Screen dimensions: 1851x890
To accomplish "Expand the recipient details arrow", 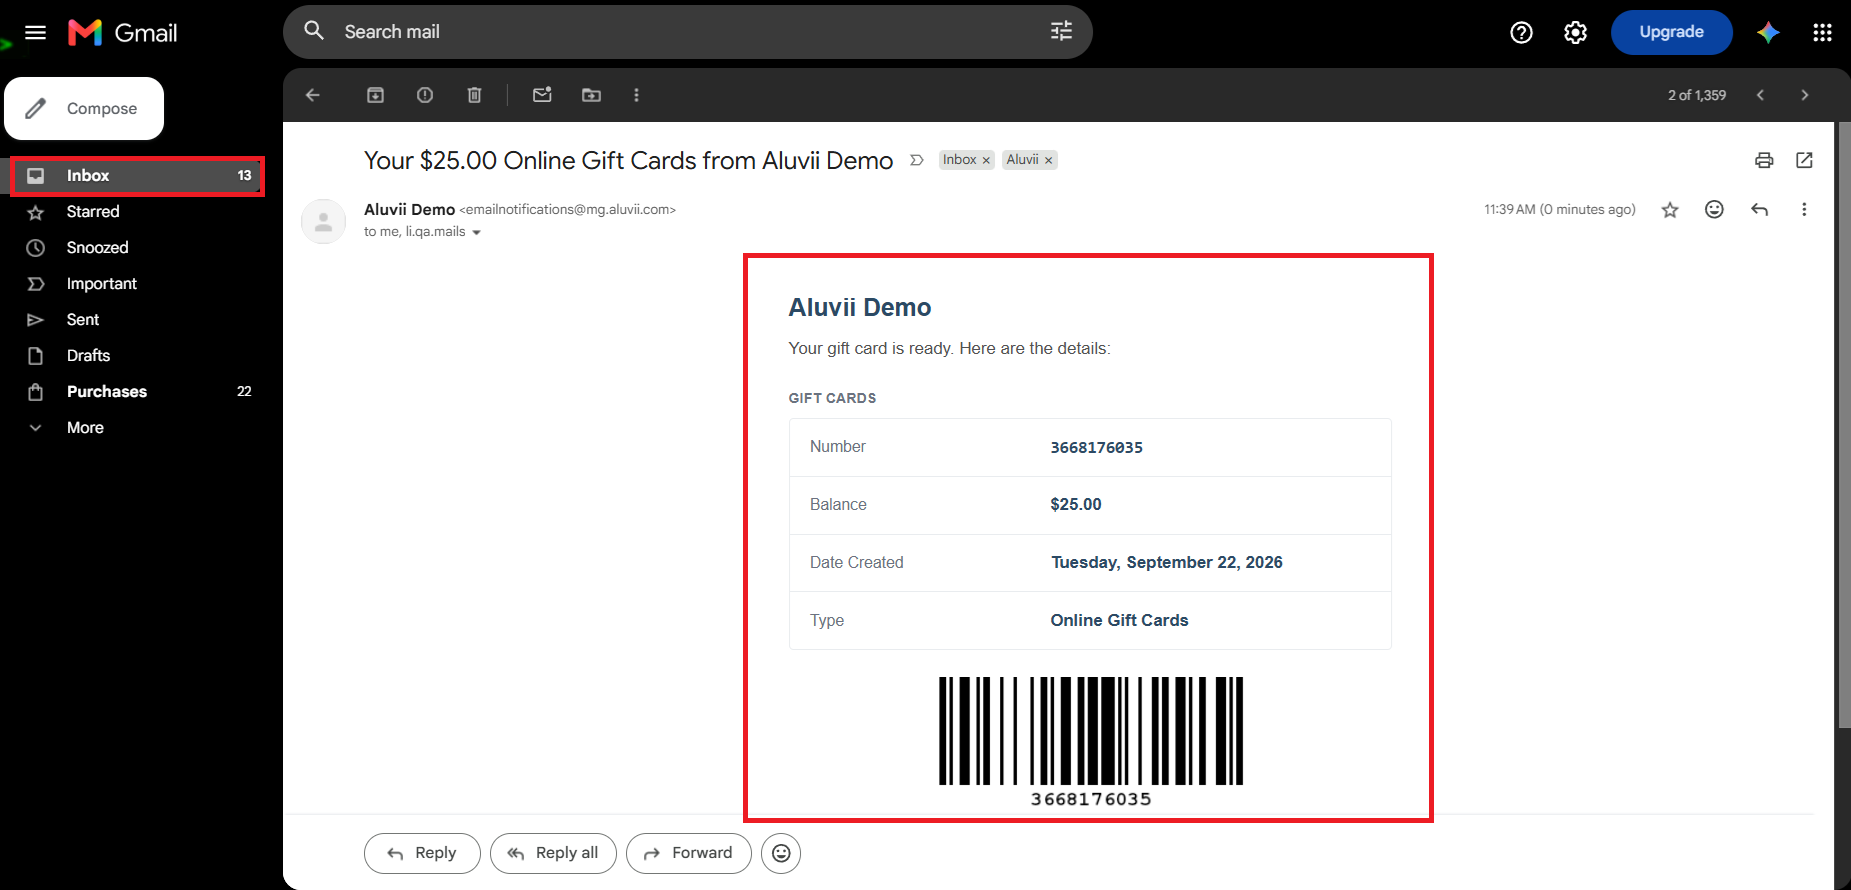I will tap(476, 232).
